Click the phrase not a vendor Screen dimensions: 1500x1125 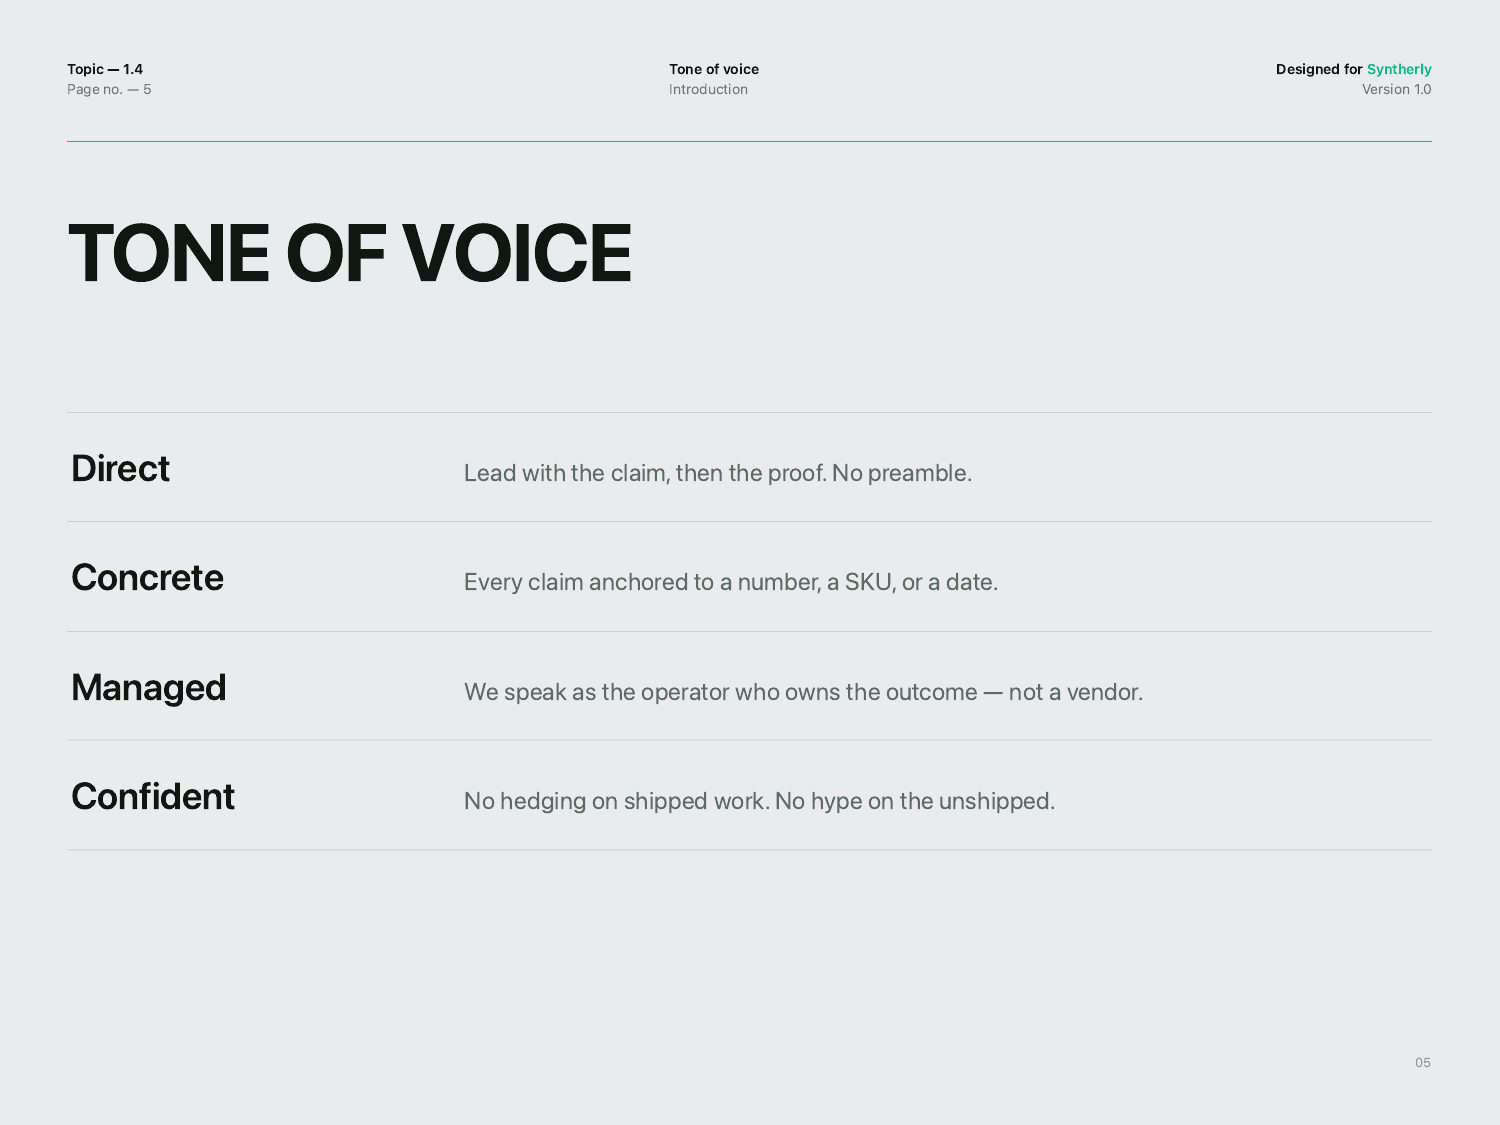coord(1076,692)
